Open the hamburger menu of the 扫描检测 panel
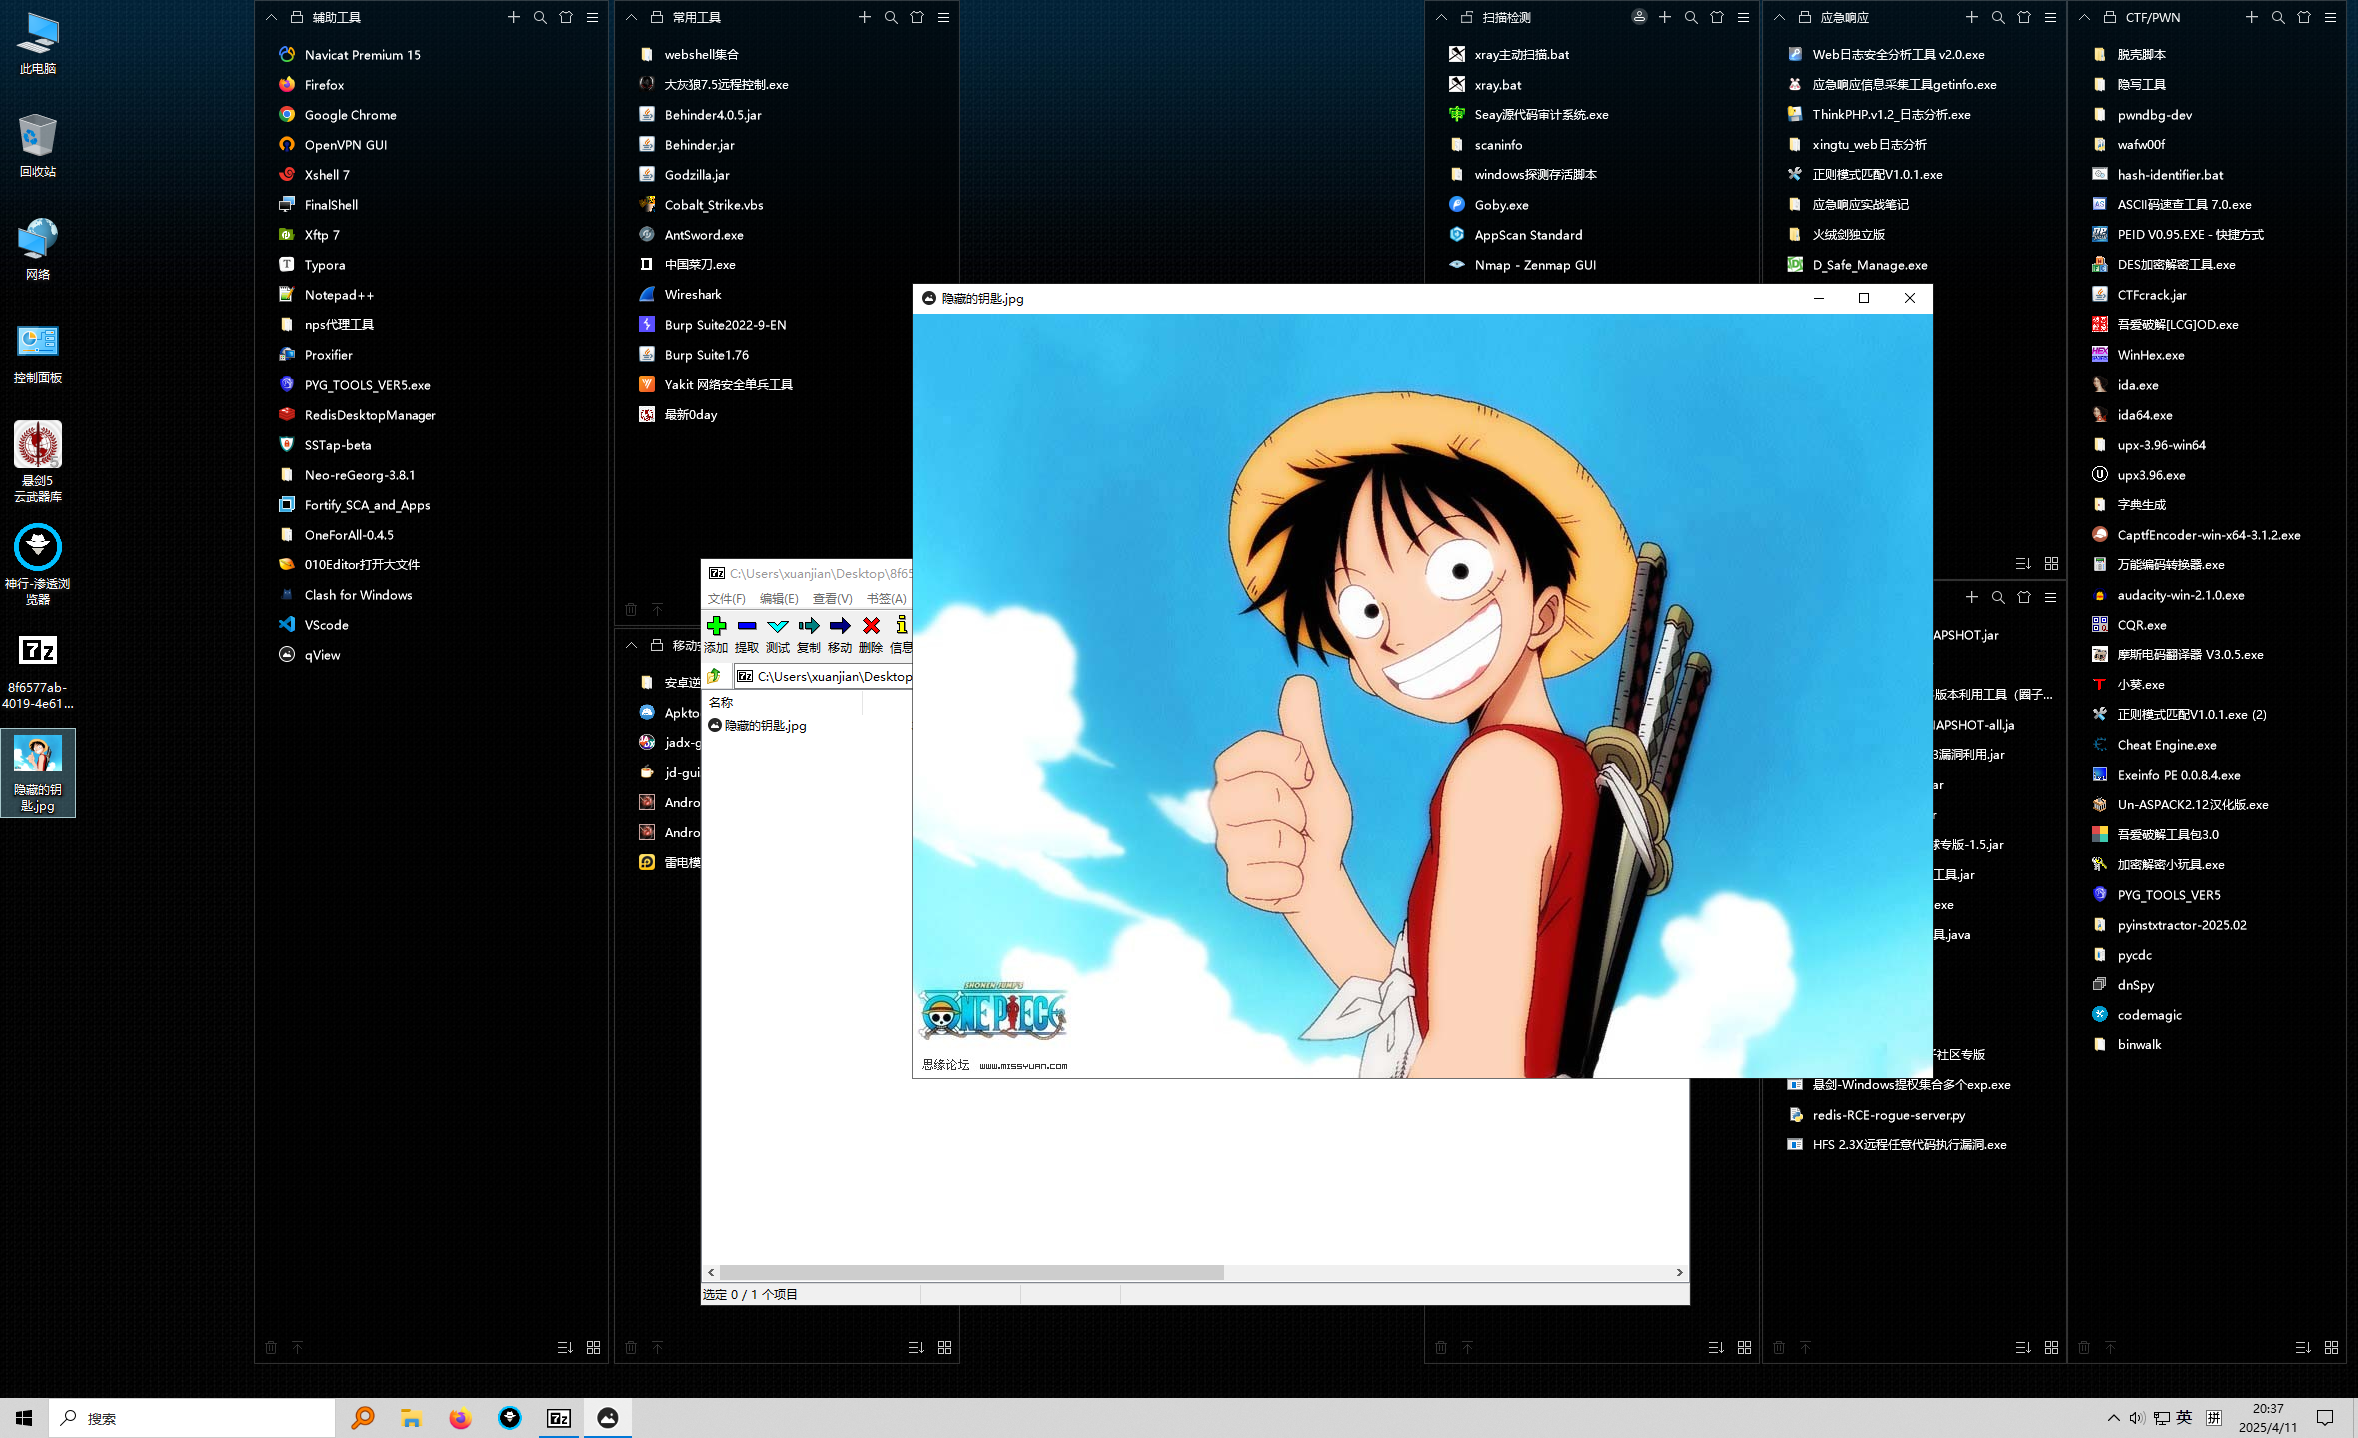The height and width of the screenshot is (1438, 2358). [x=1743, y=17]
